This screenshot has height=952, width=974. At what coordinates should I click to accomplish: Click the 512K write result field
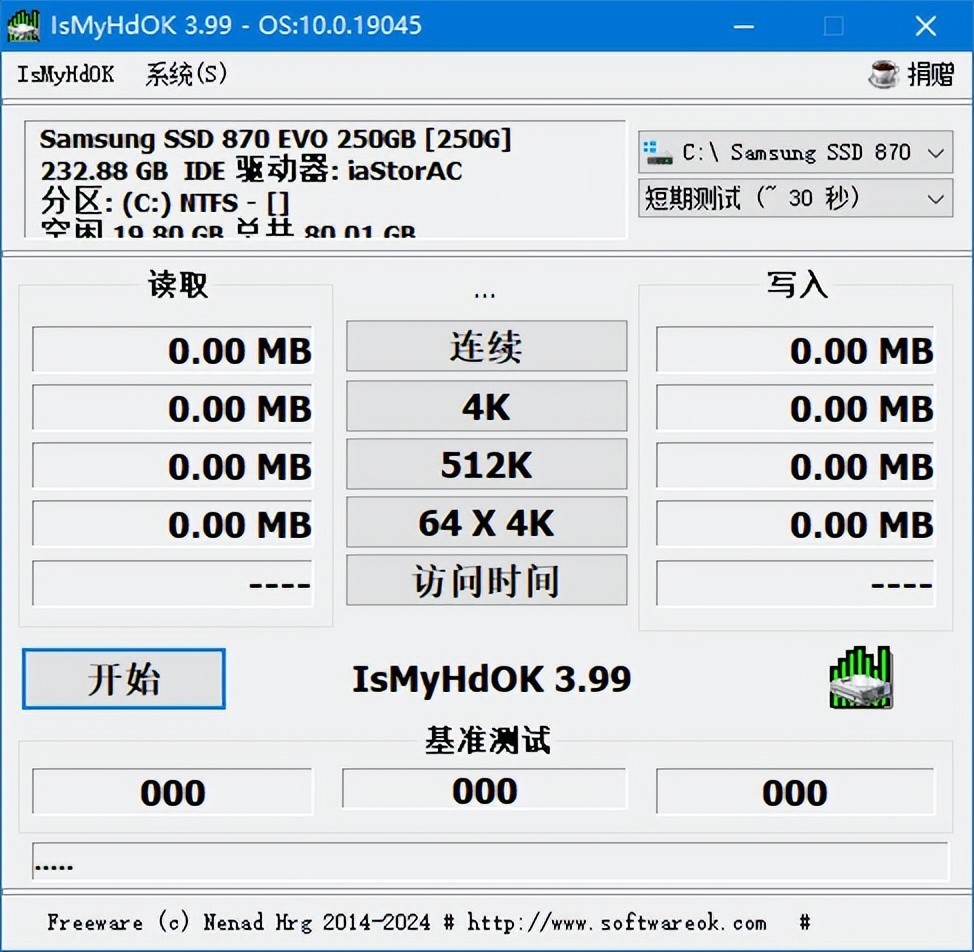point(795,466)
